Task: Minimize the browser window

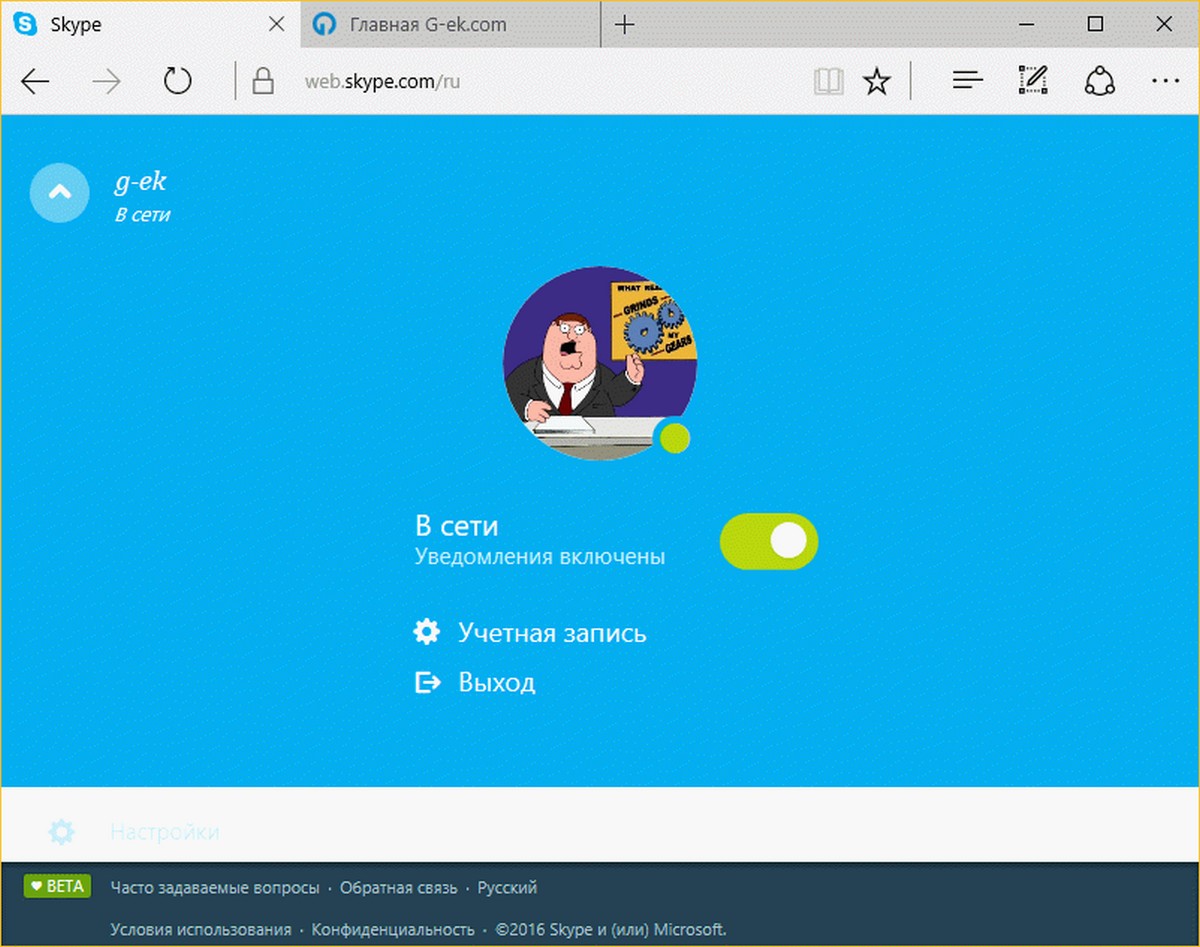Action: [x=1027, y=24]
